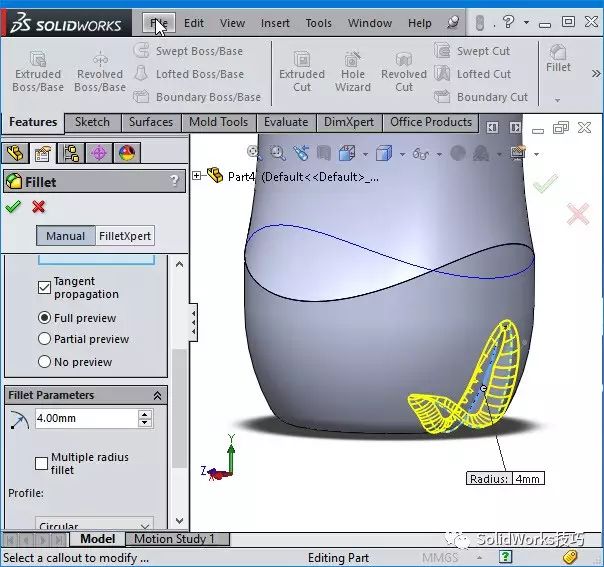Increase radius with spinner up arrow

click(x=145, y=414)
